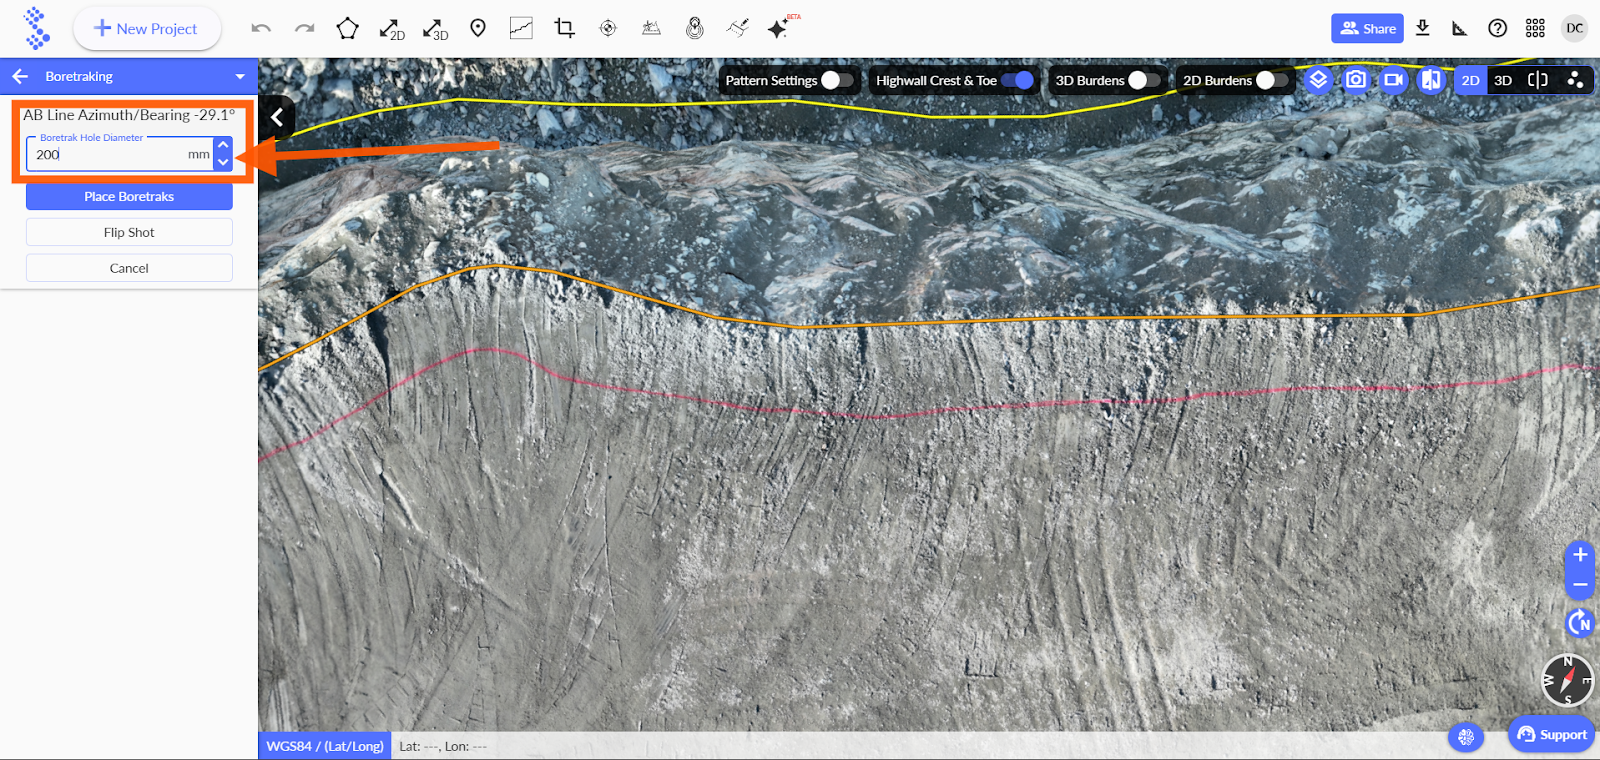The height and width of the screenshot is (760, 1600).
Task: Select the polygon area tool
Action: click(x=347, y=29)
